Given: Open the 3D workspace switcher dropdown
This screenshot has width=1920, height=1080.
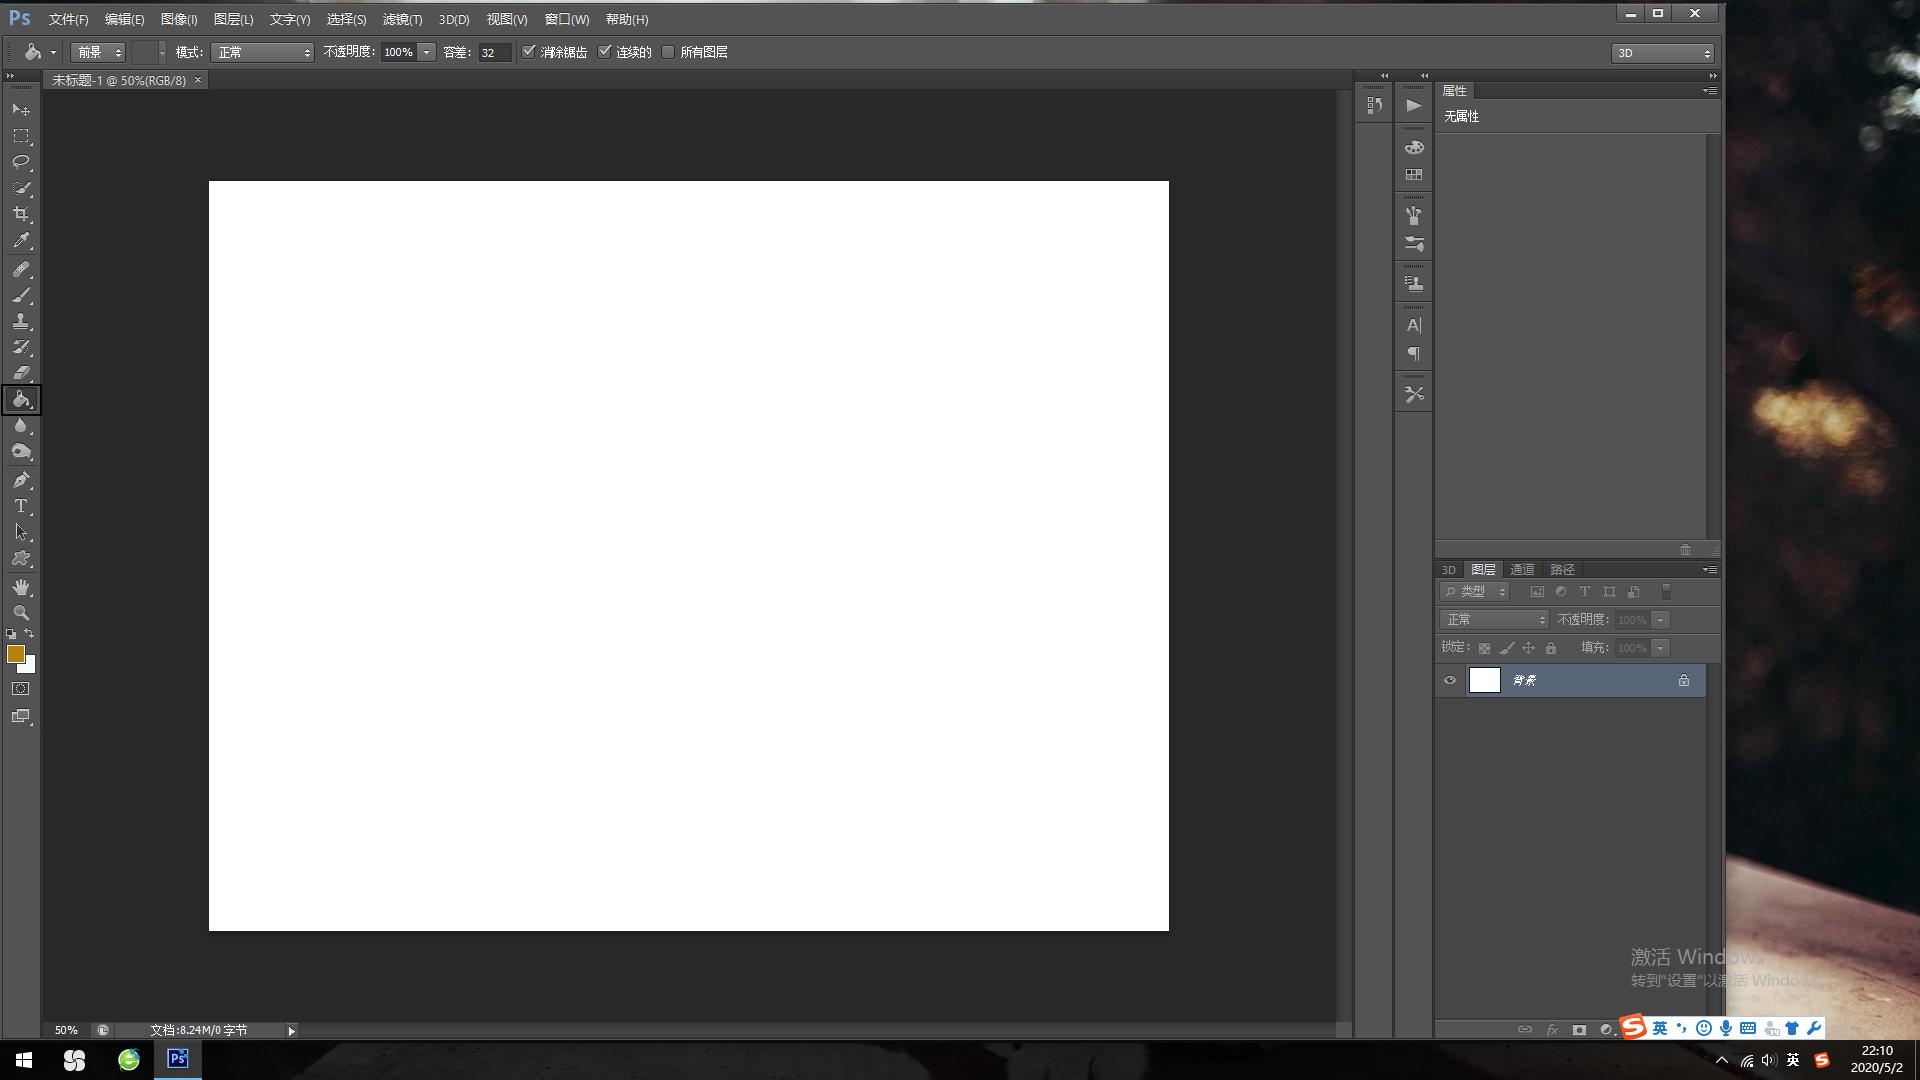Looking at the screenshot, I should tap(1662, 53).
